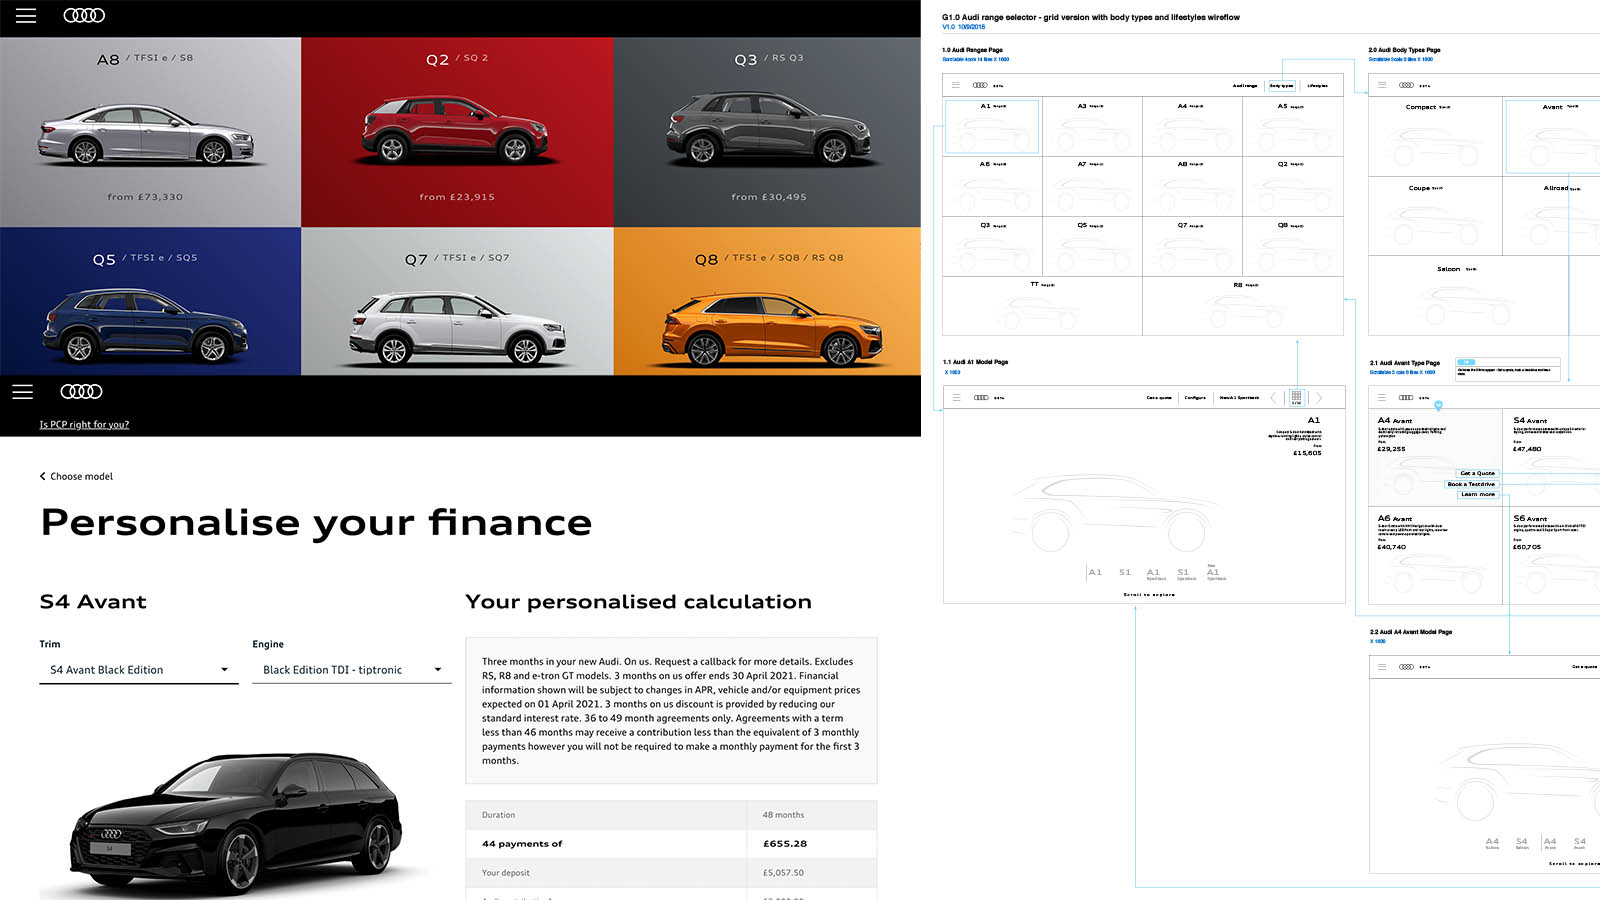Click previous arrow in A1 model page wireframe
Viewport: 1600px width, 900px height.
coord(1273,397)
